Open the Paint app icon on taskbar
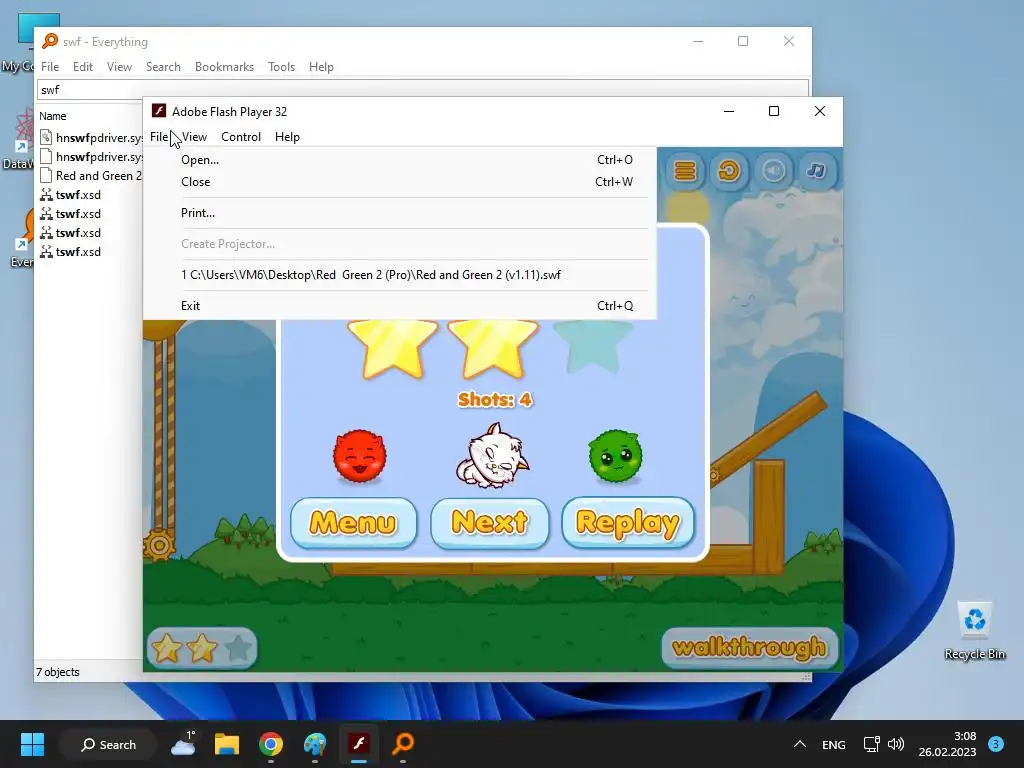This screenshot has height=768, width=1024. click(315, 744)
